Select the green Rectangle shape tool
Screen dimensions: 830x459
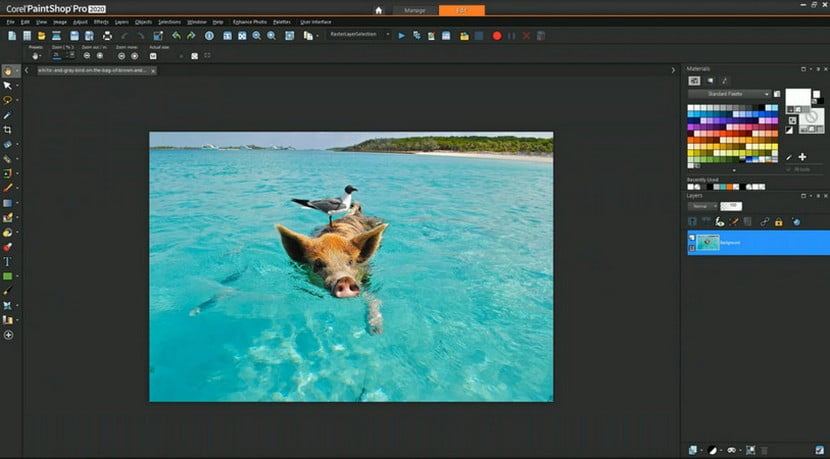(7, 276)
